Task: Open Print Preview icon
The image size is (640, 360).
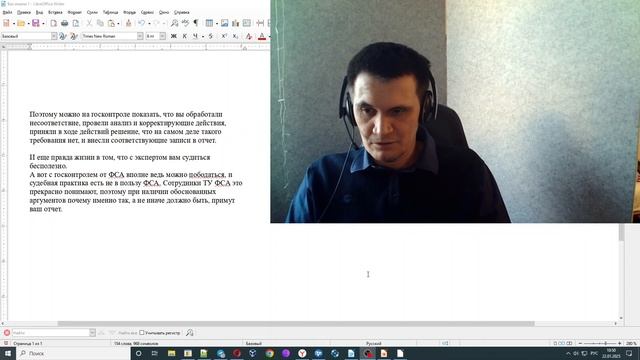Action: [76, 23]
